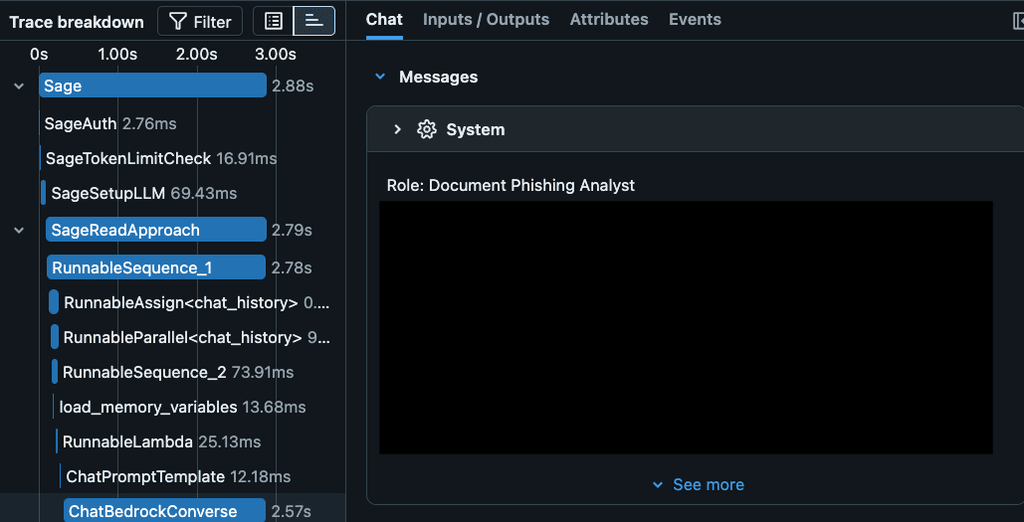
Task: Select the Sage span bar
Action: [x=152, y=86]
